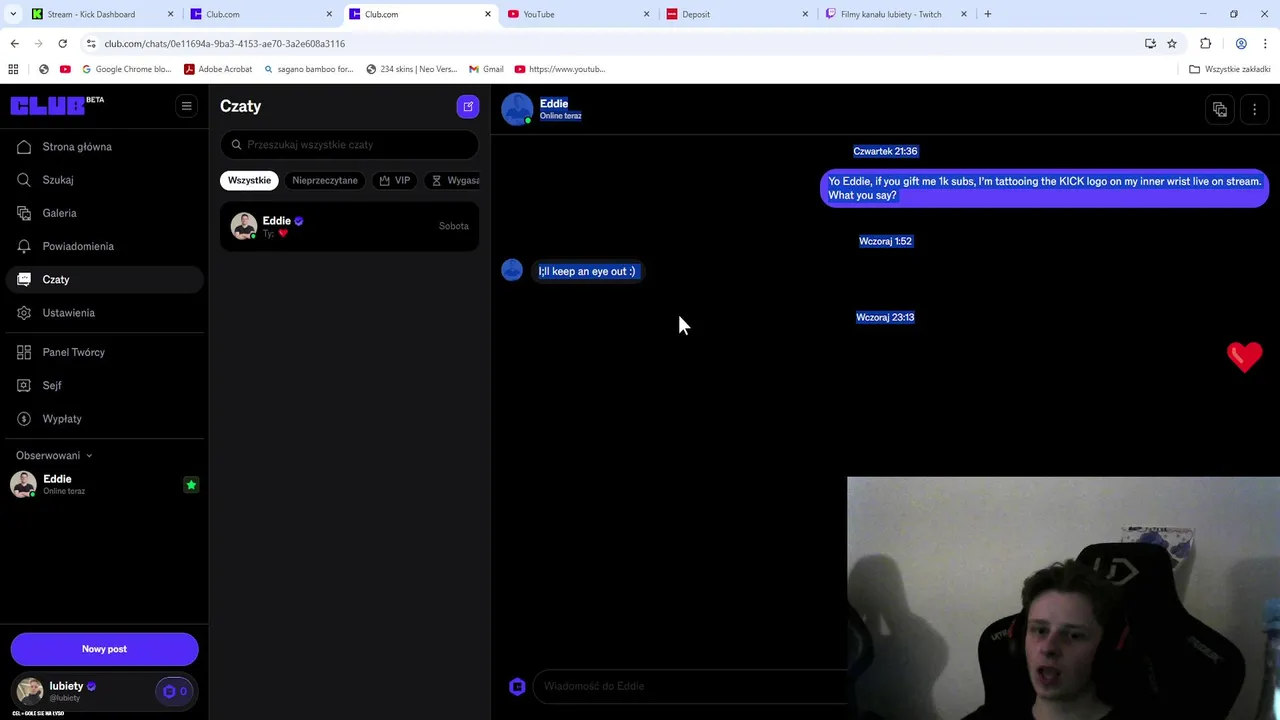
Task: Close the first Club.com tab
Action: (x=329, y=14)
